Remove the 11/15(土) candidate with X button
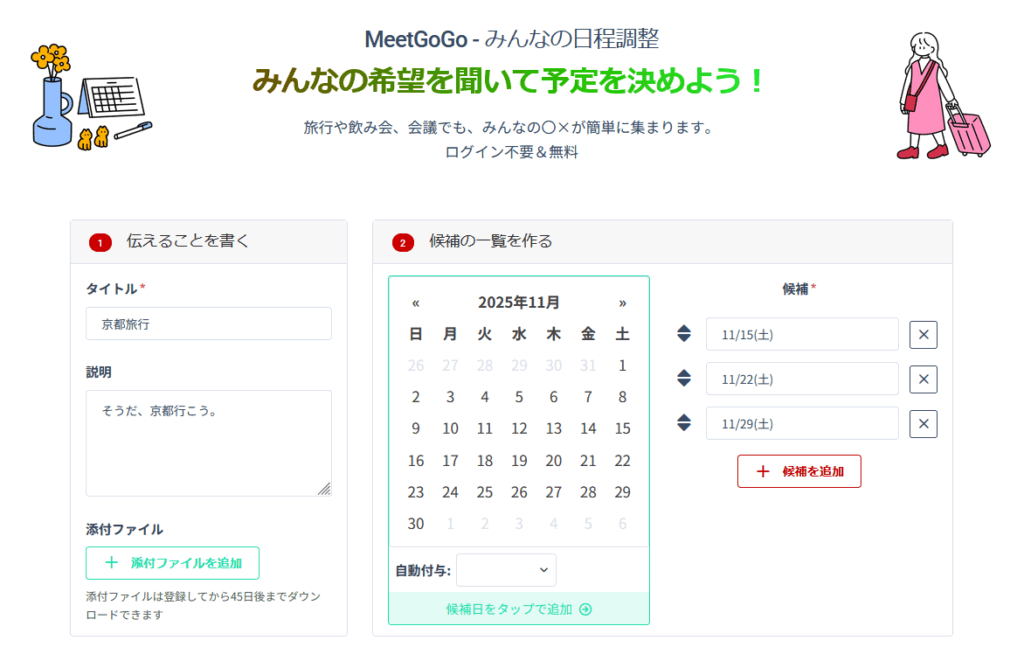1024x654 pixels. (x=923, y=335)
